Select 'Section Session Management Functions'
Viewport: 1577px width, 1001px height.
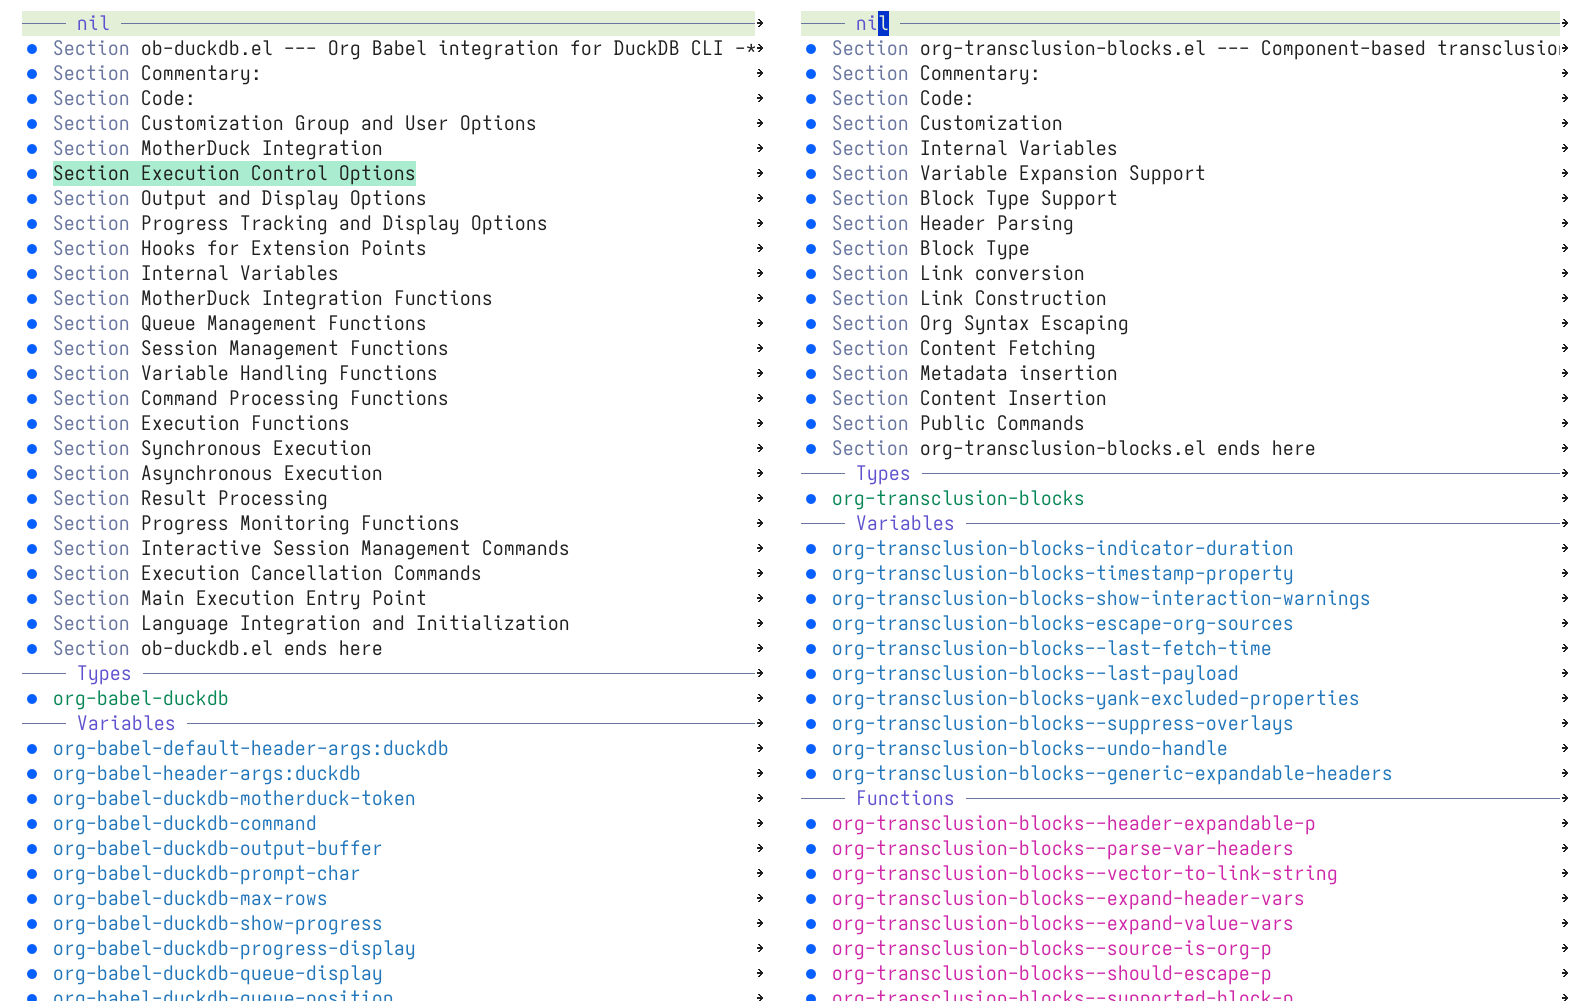pos(251,348)
